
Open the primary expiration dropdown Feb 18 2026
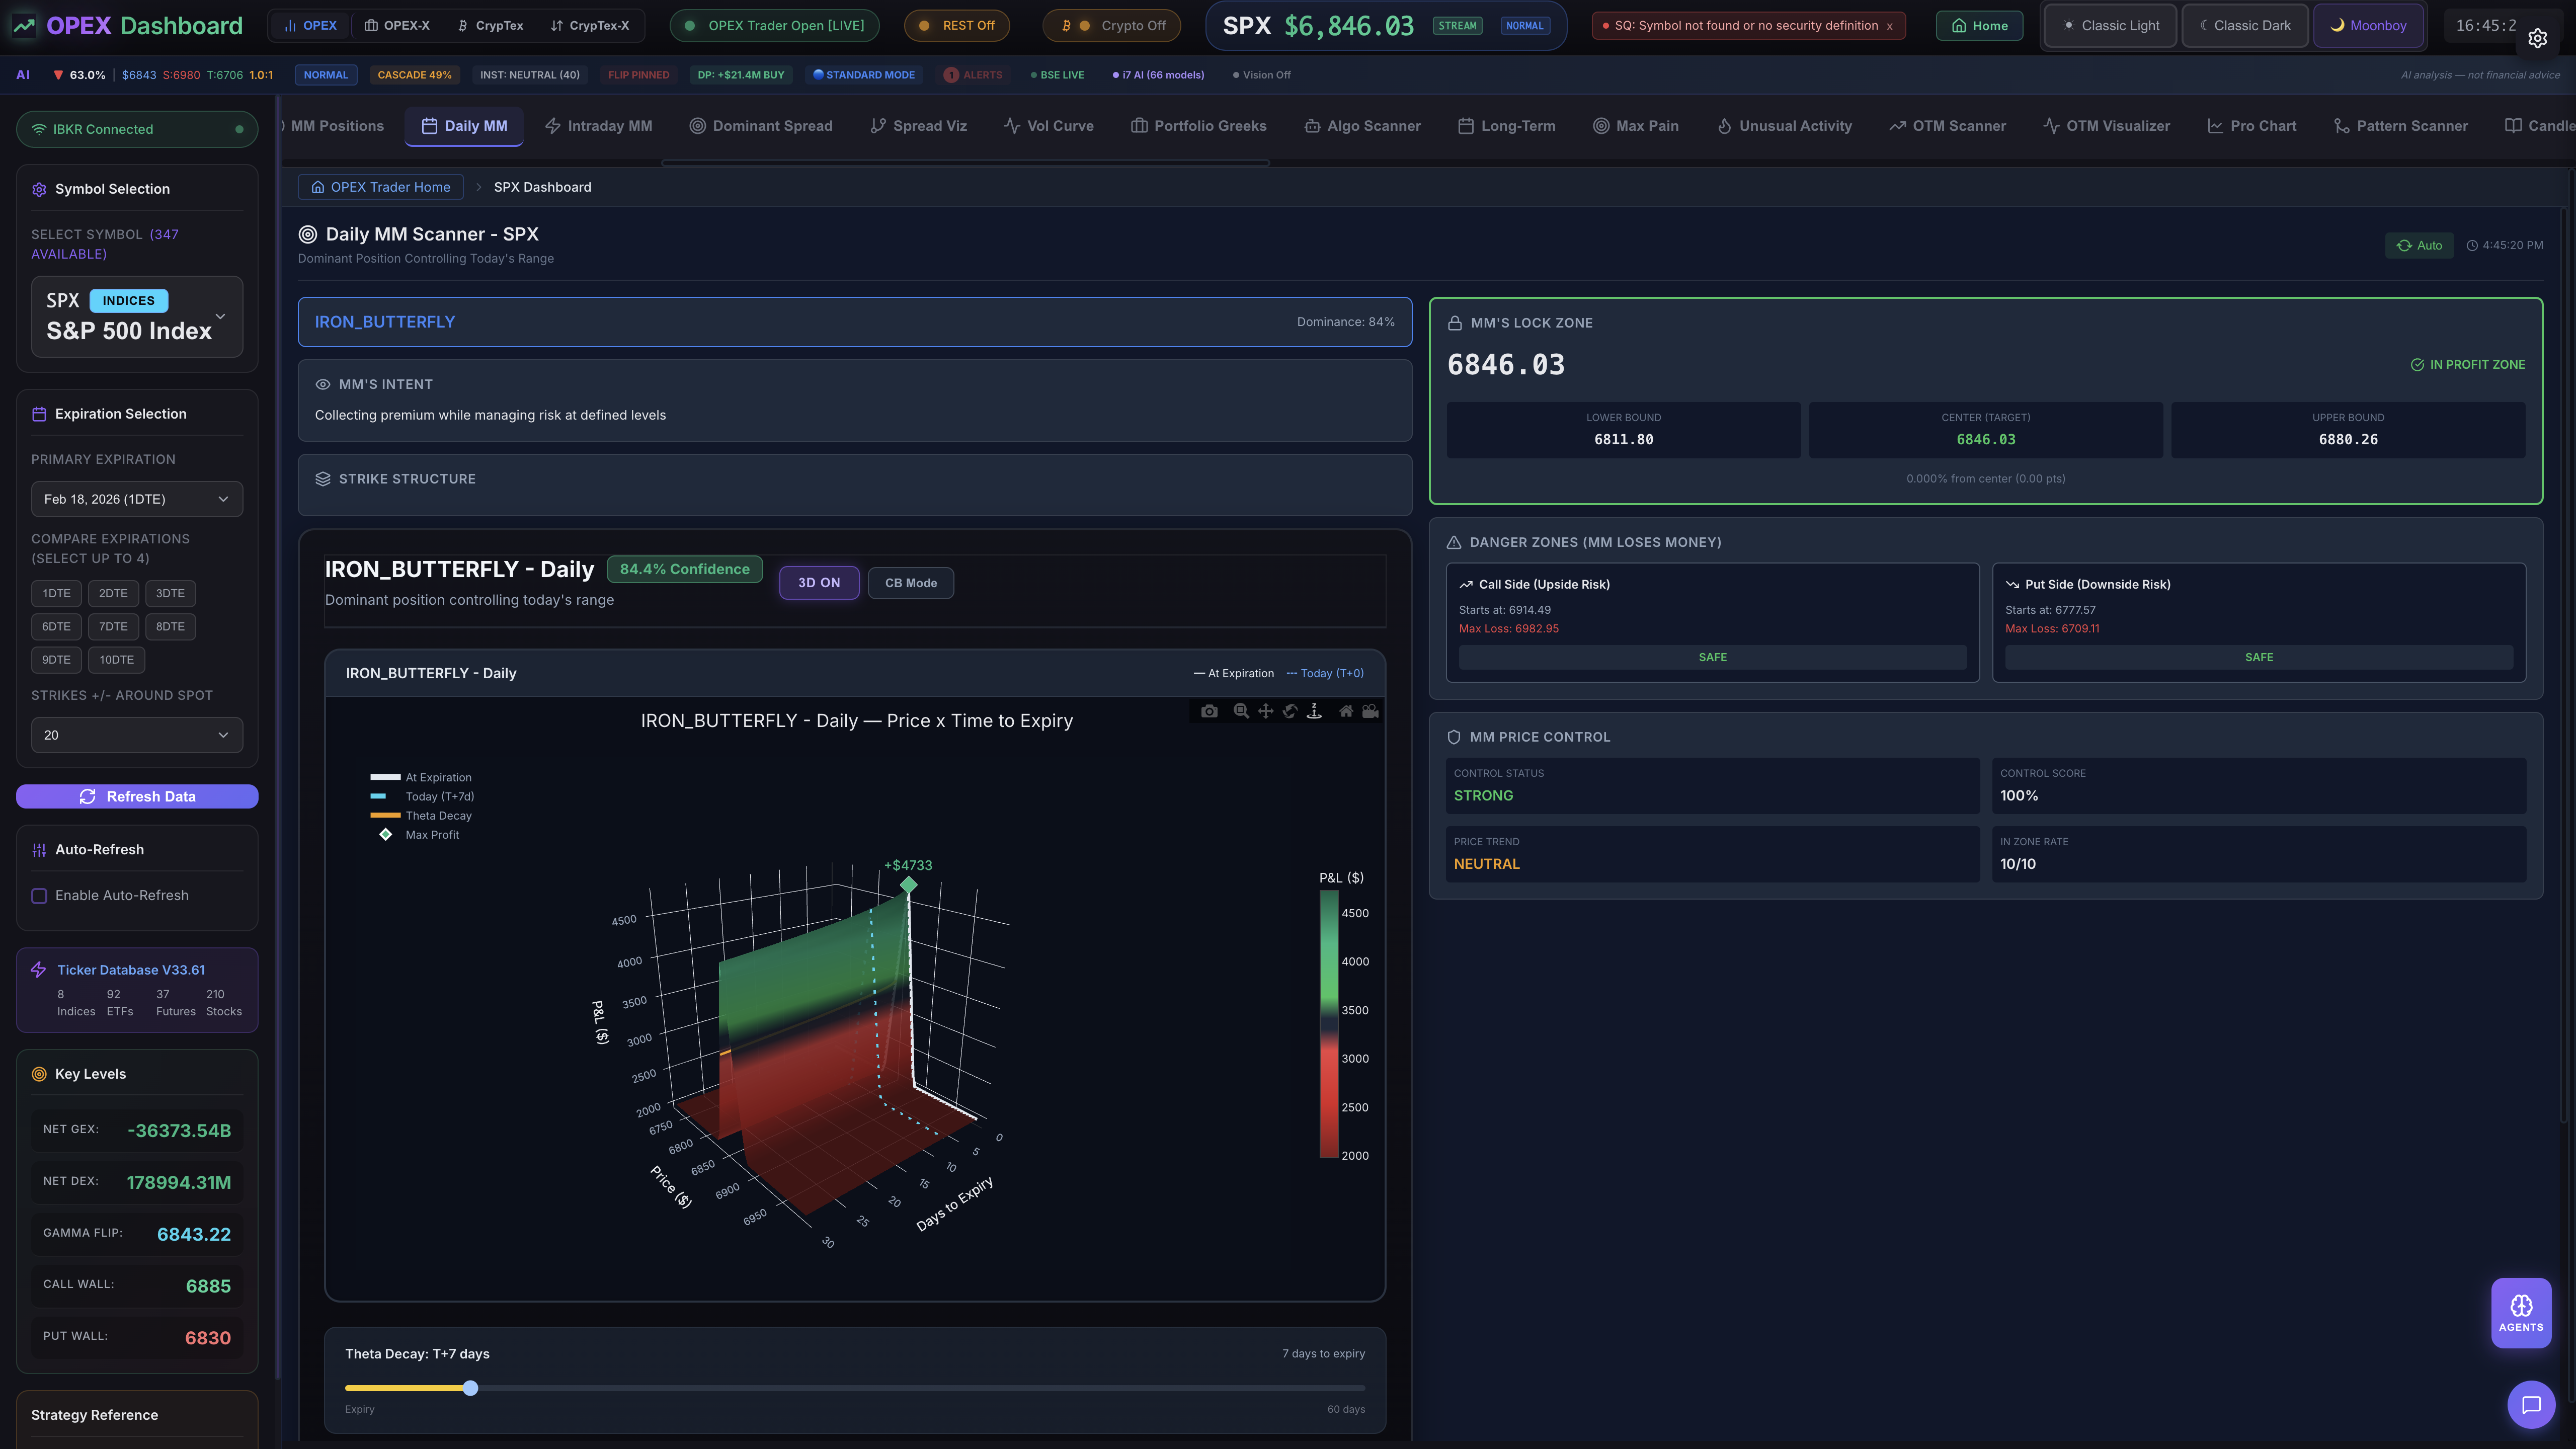pos(137,499)
